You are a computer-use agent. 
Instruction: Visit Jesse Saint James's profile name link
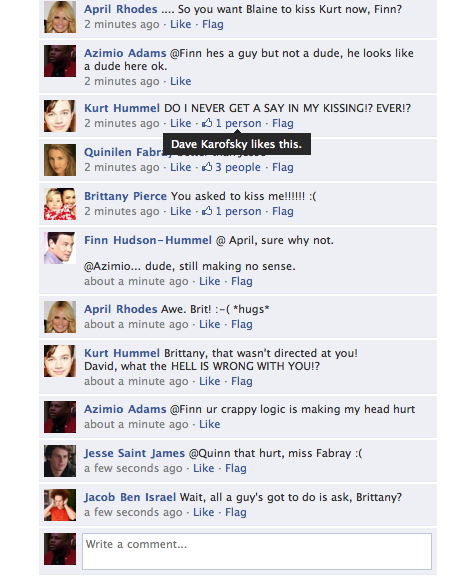(134, 453)
